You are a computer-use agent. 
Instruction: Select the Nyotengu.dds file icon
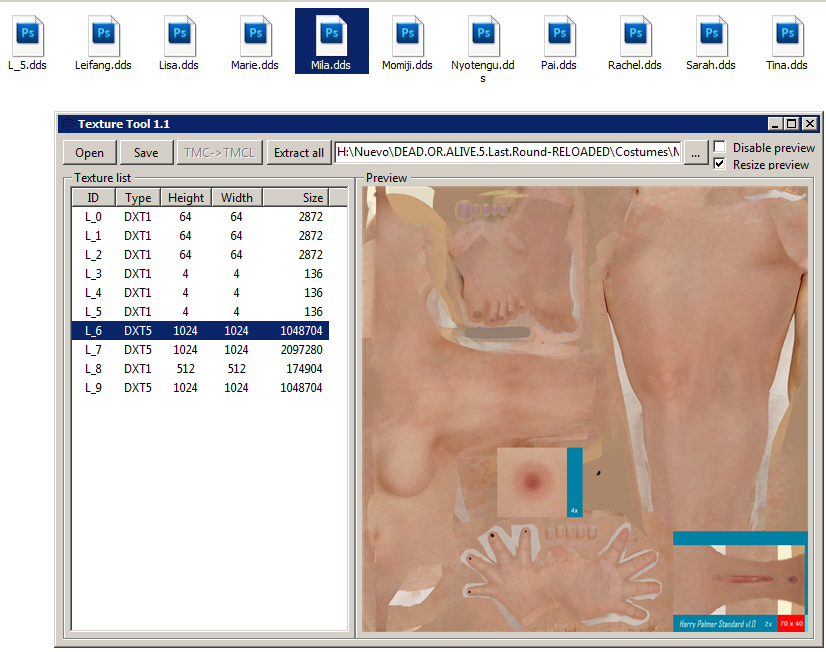(483, 36)
